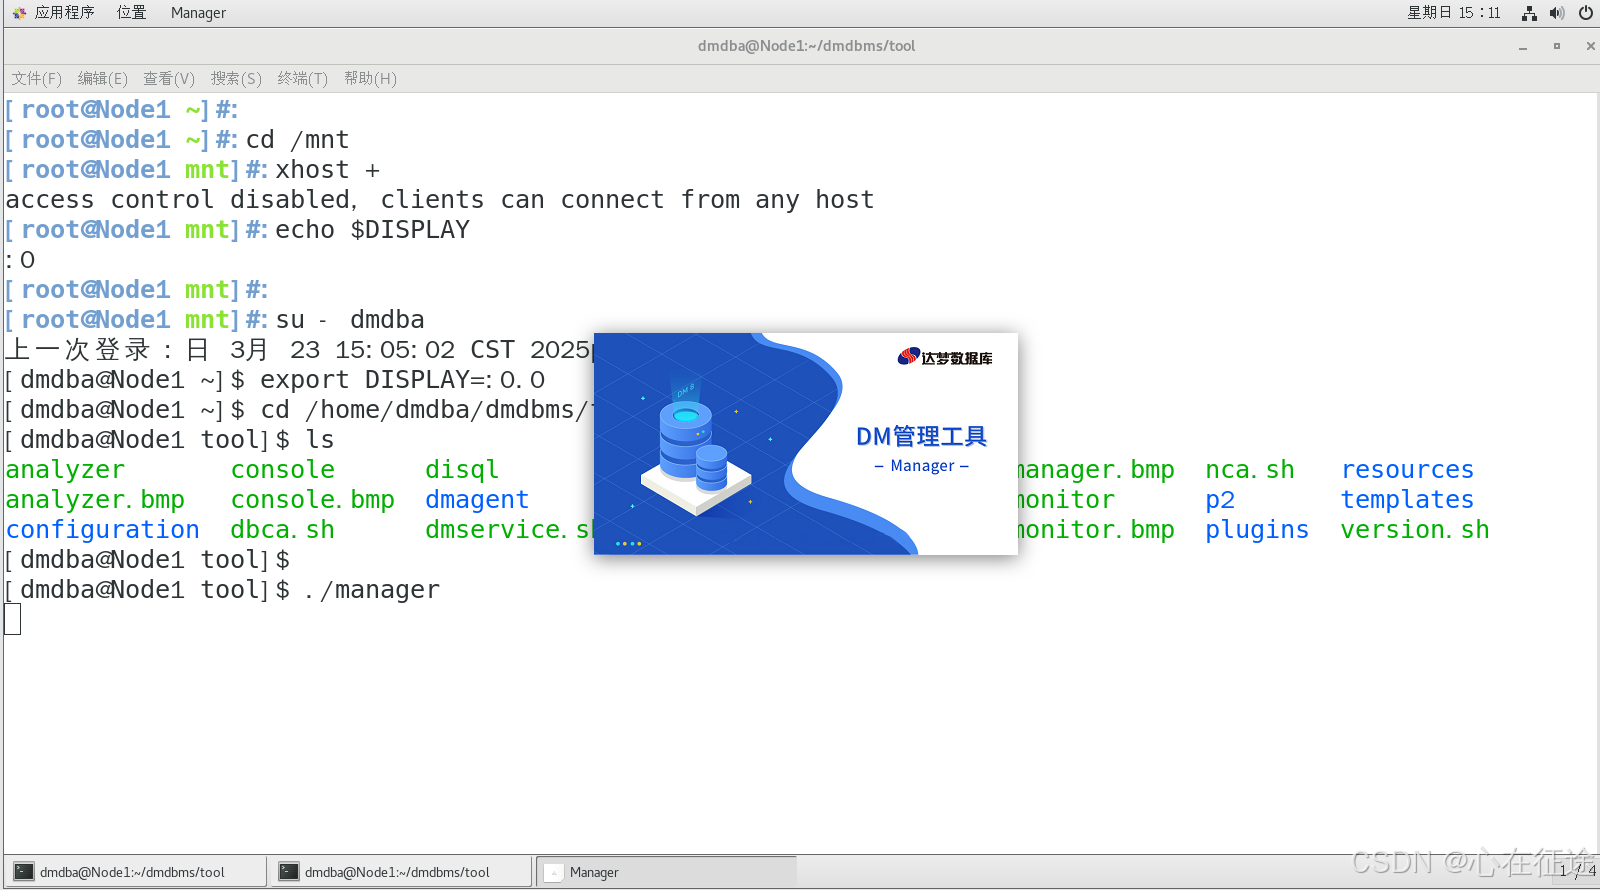This screenshot has height=890, width=1600.
Task: Click the 'plugins' directory name
Action: (x=1257, y=530)
